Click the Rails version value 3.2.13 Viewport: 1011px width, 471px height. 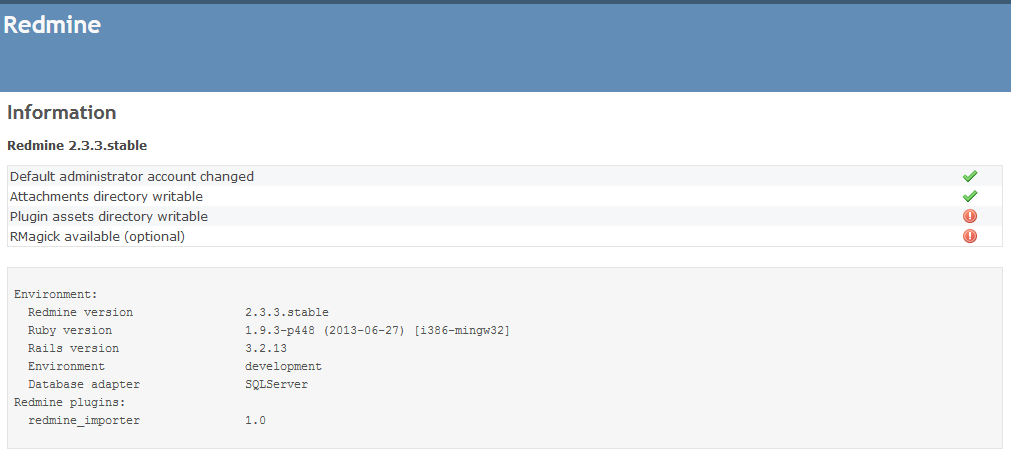point(266,348)
